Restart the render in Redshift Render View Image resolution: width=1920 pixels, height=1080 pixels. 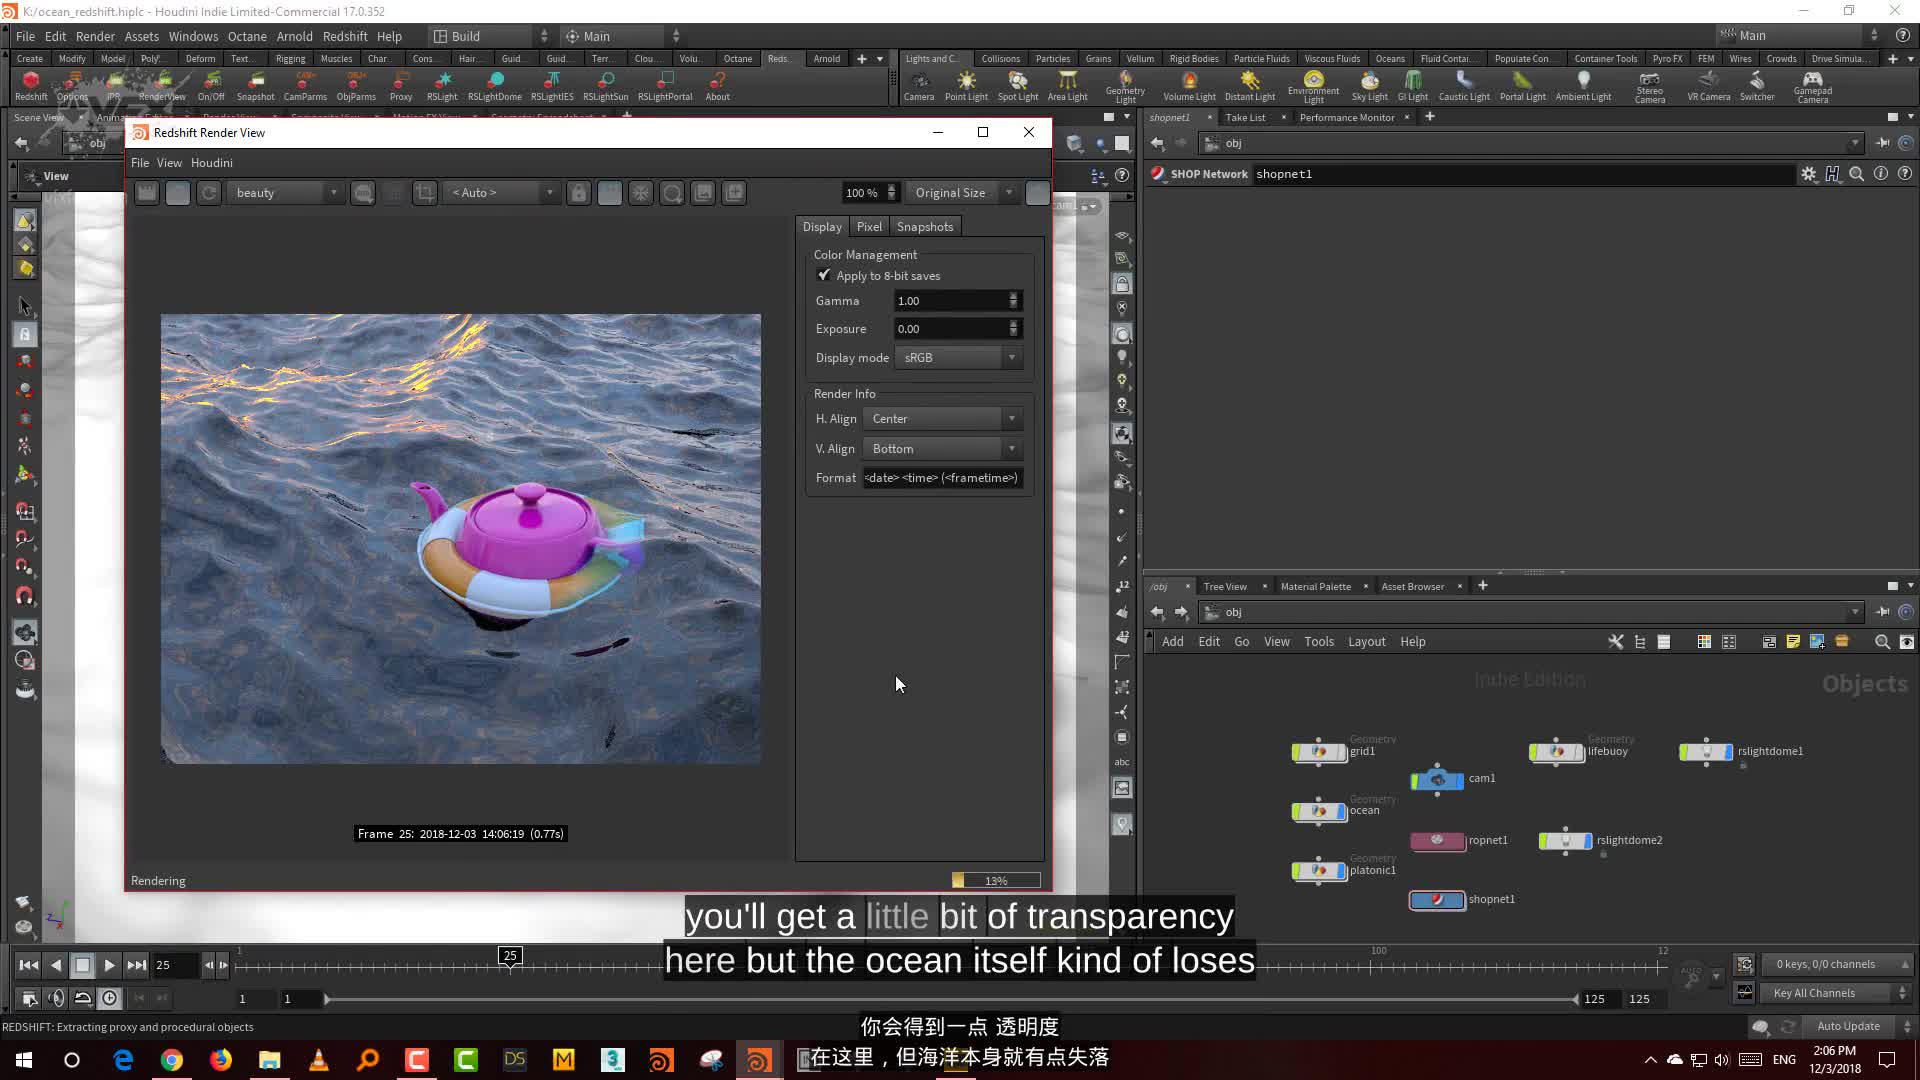(x=209, y=192)
